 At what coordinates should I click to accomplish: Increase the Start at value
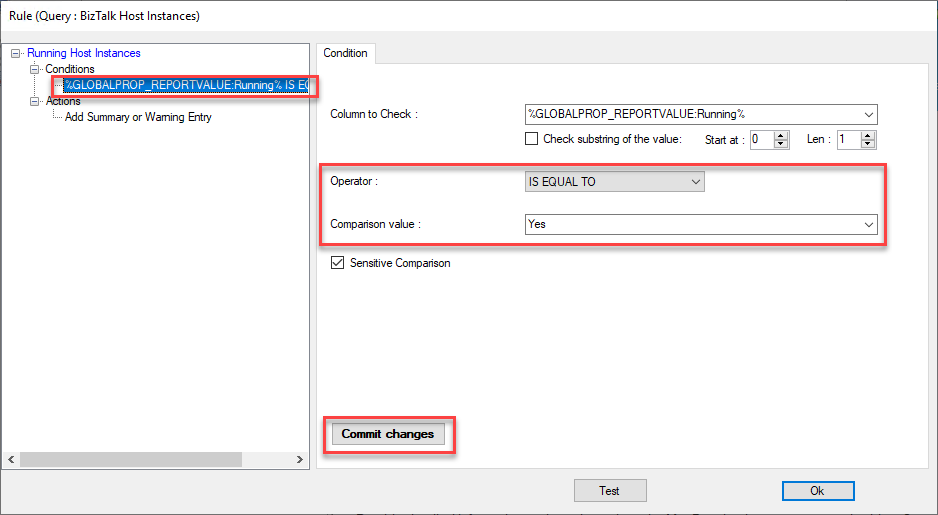tap(782, 135)
